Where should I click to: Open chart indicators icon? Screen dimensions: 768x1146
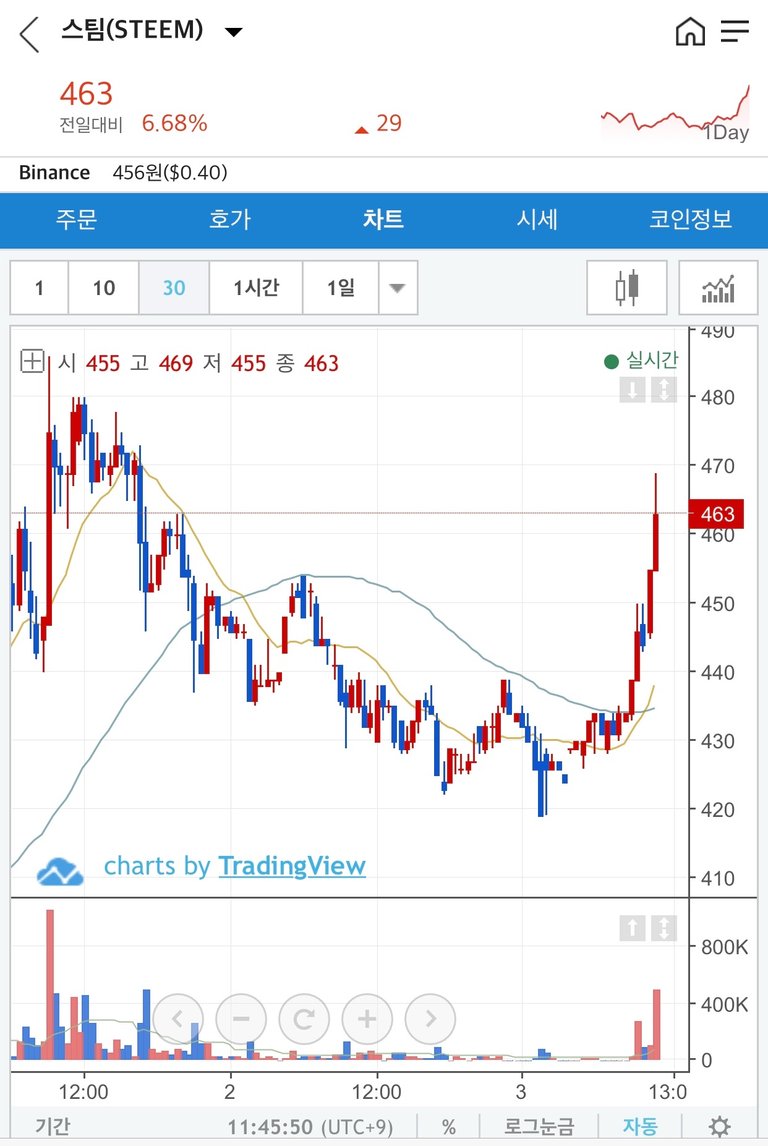click(x=718, y=288)
